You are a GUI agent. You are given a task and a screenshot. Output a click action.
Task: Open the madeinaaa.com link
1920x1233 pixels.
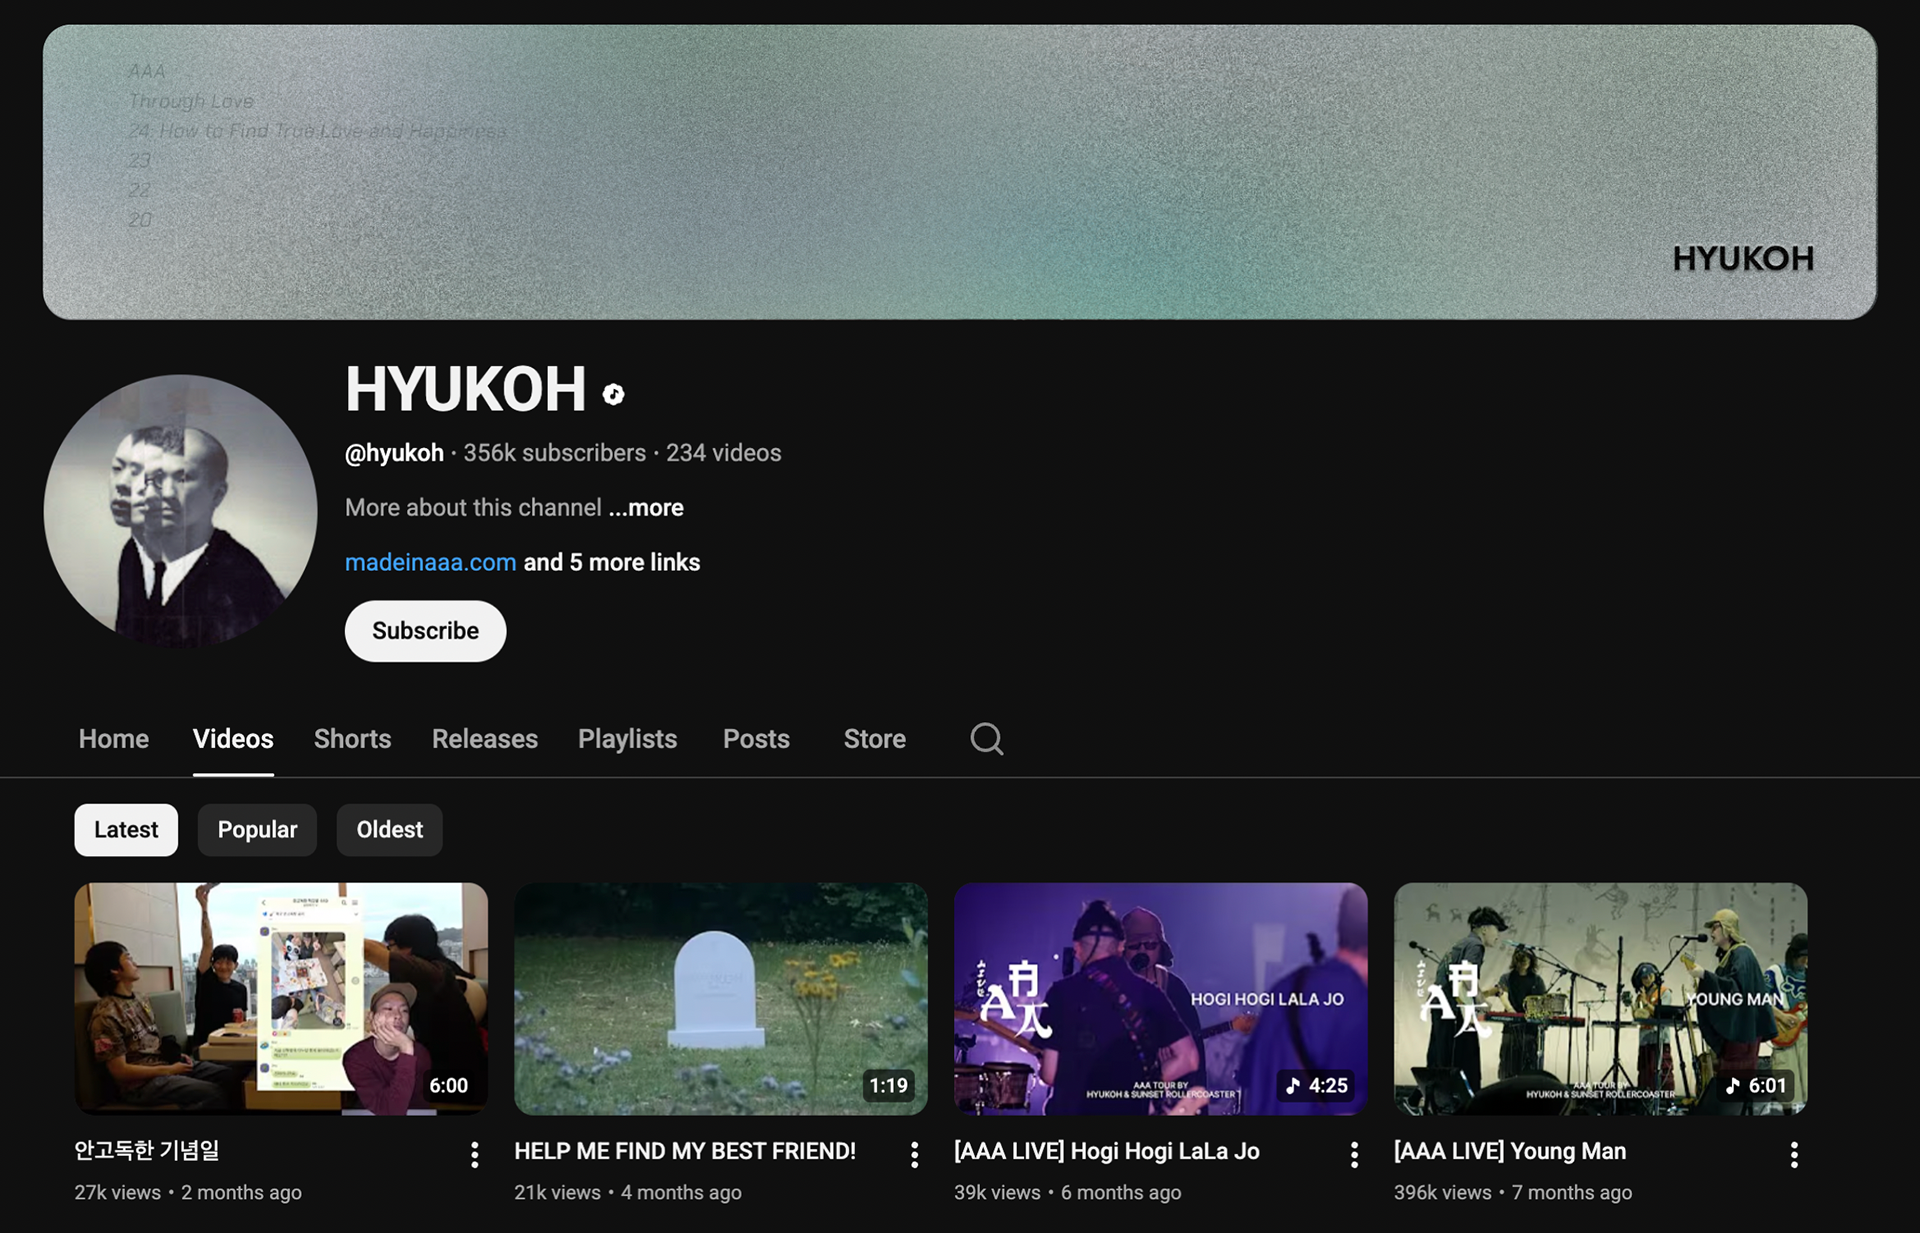(430, 563)
